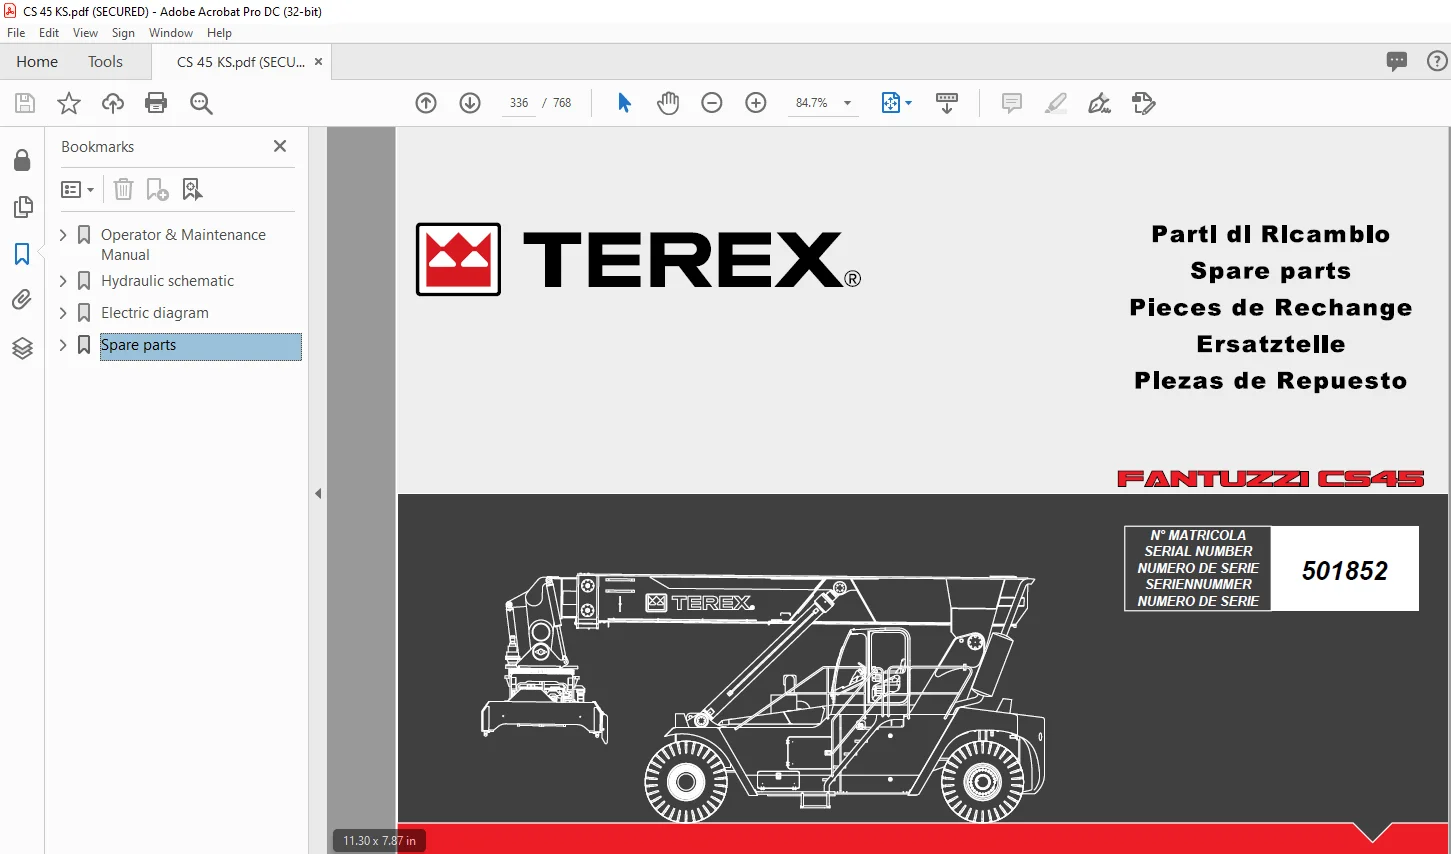Open the View menu
1451x854 pixels.
[85, 33]
